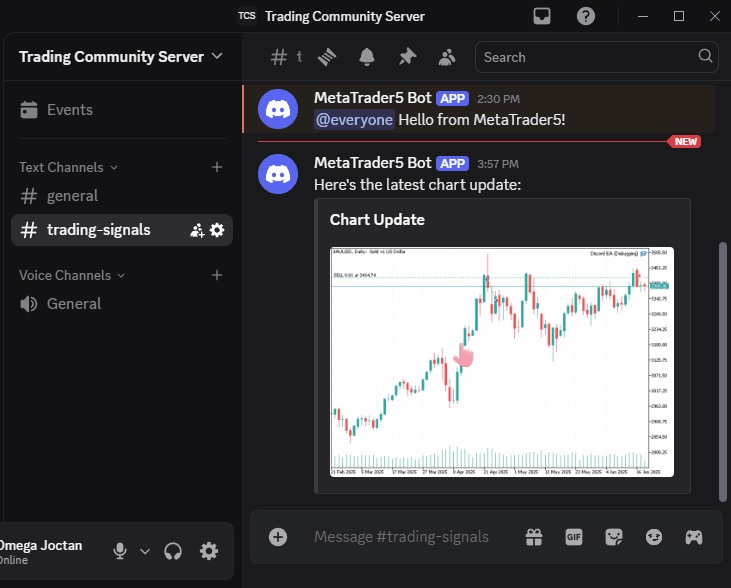Open Events calendar icon
This screenshot has width=731, height=588.
click(x=29, y=110)
